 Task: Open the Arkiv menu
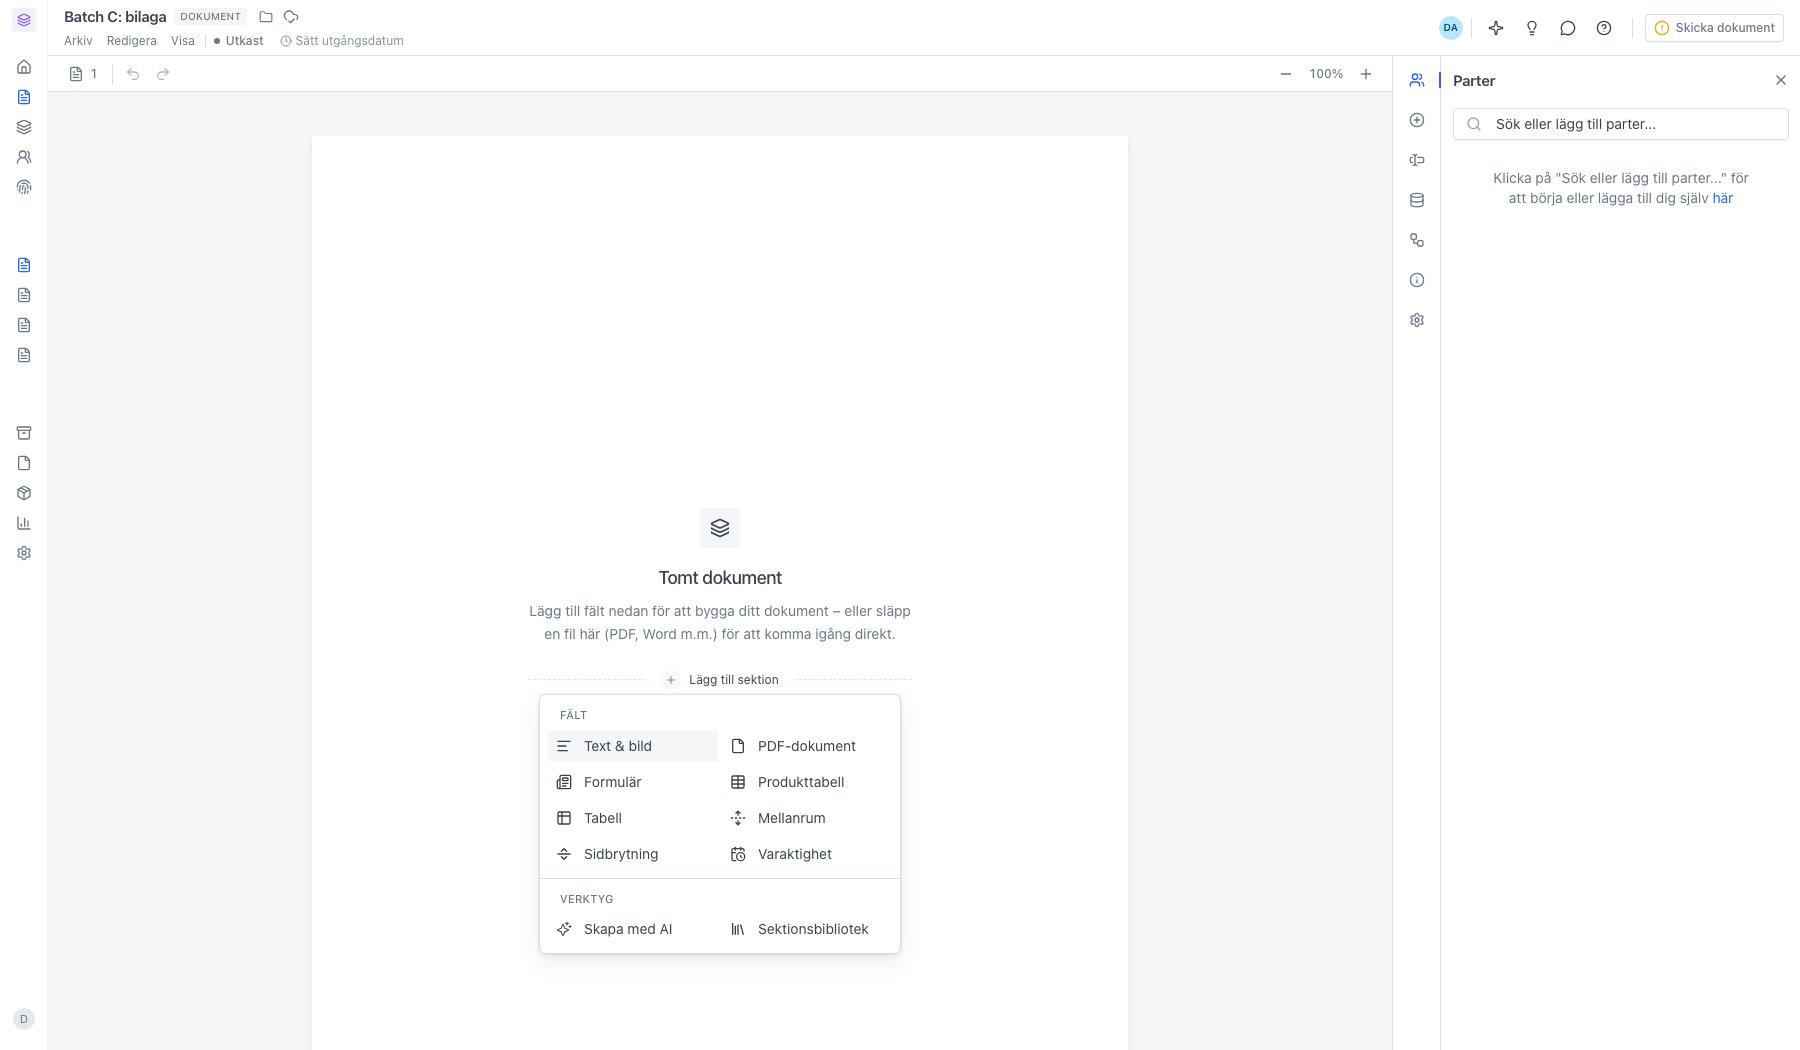pos(78,41)
